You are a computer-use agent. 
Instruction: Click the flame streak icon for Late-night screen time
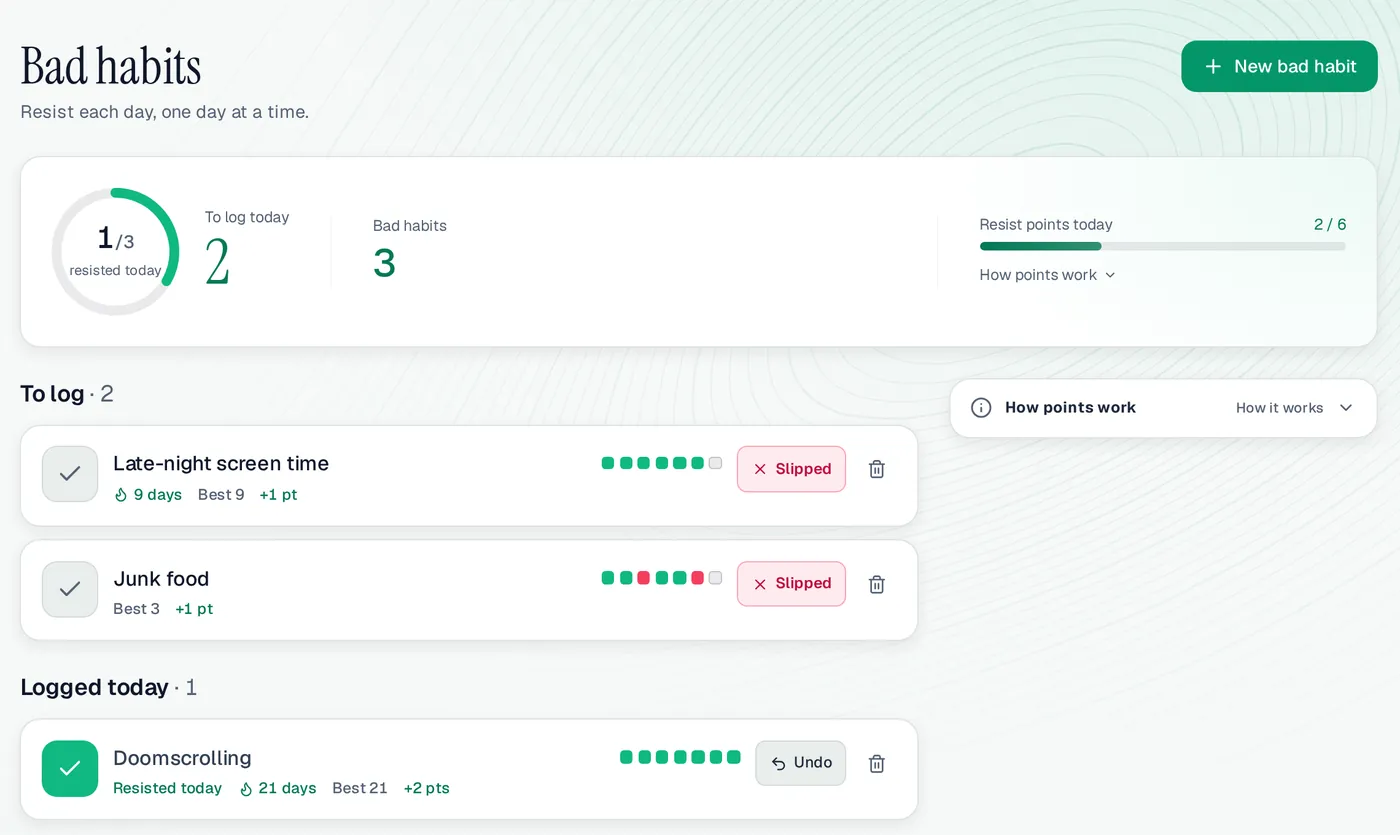(121, 495)
